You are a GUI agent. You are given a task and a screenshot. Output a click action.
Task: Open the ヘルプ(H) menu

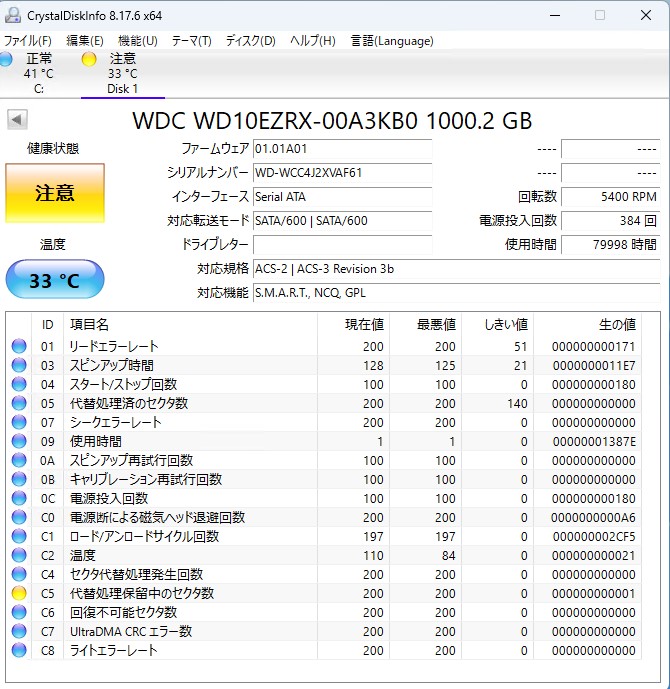click(313, 41)
